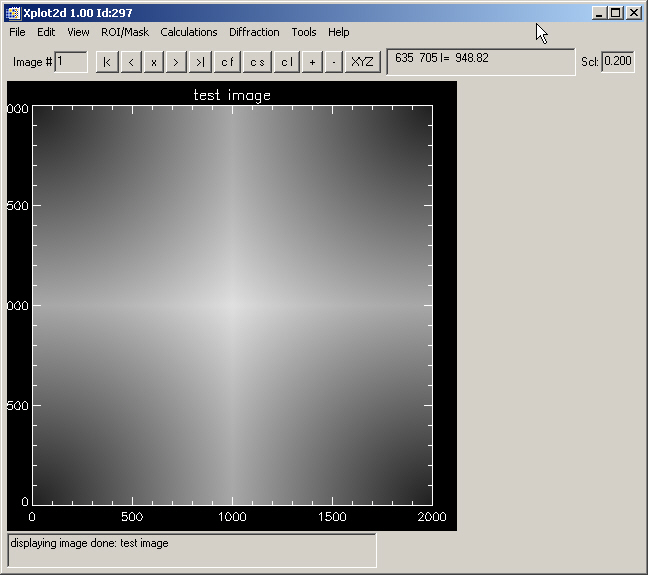The image size is (648, 575).
Task: Click the 'c s' toolbar button
Action: pos(257,62)
